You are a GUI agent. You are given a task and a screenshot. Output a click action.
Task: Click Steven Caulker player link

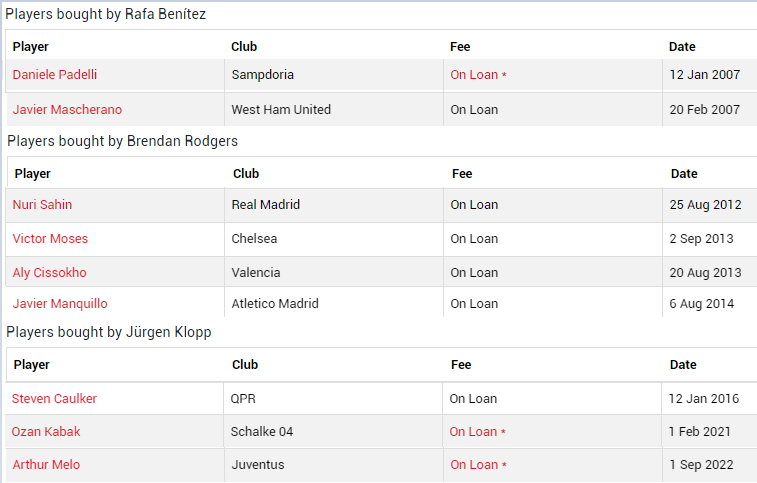54,398
